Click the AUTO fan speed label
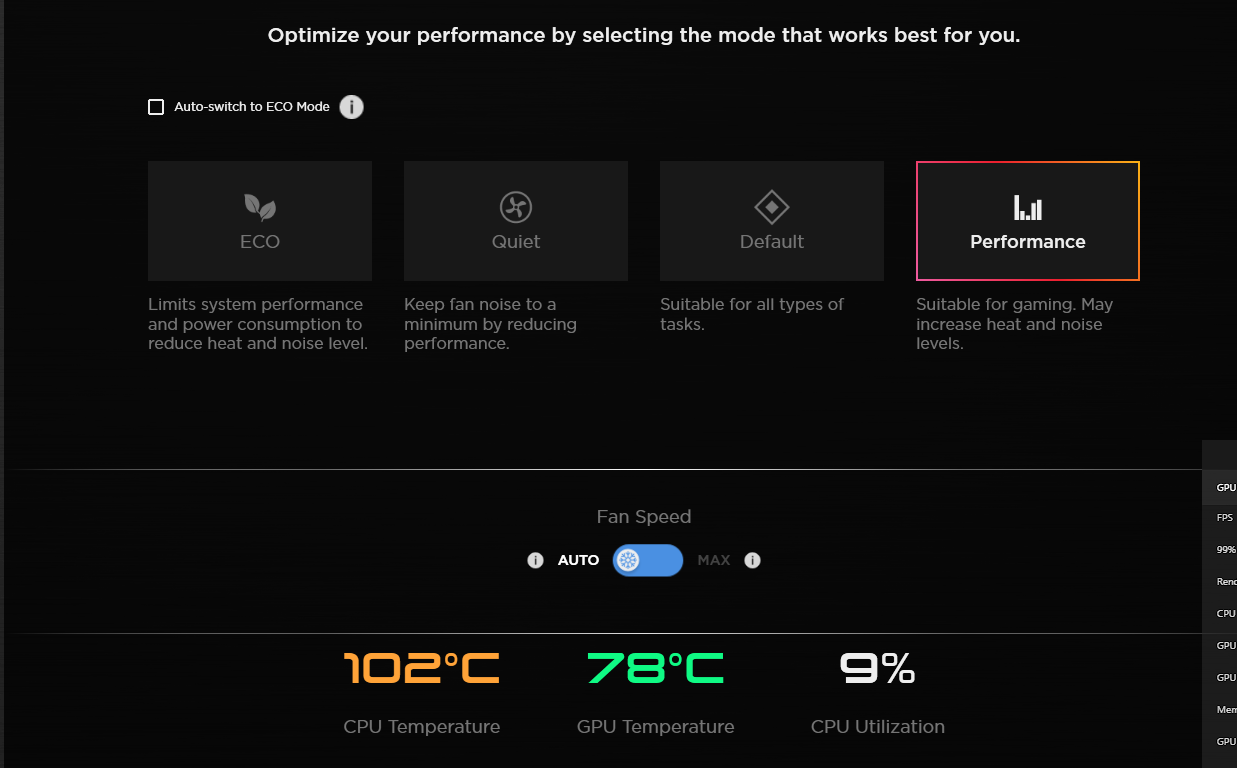The width and height of the screenshot is (1237, 768). click(578, 560)
